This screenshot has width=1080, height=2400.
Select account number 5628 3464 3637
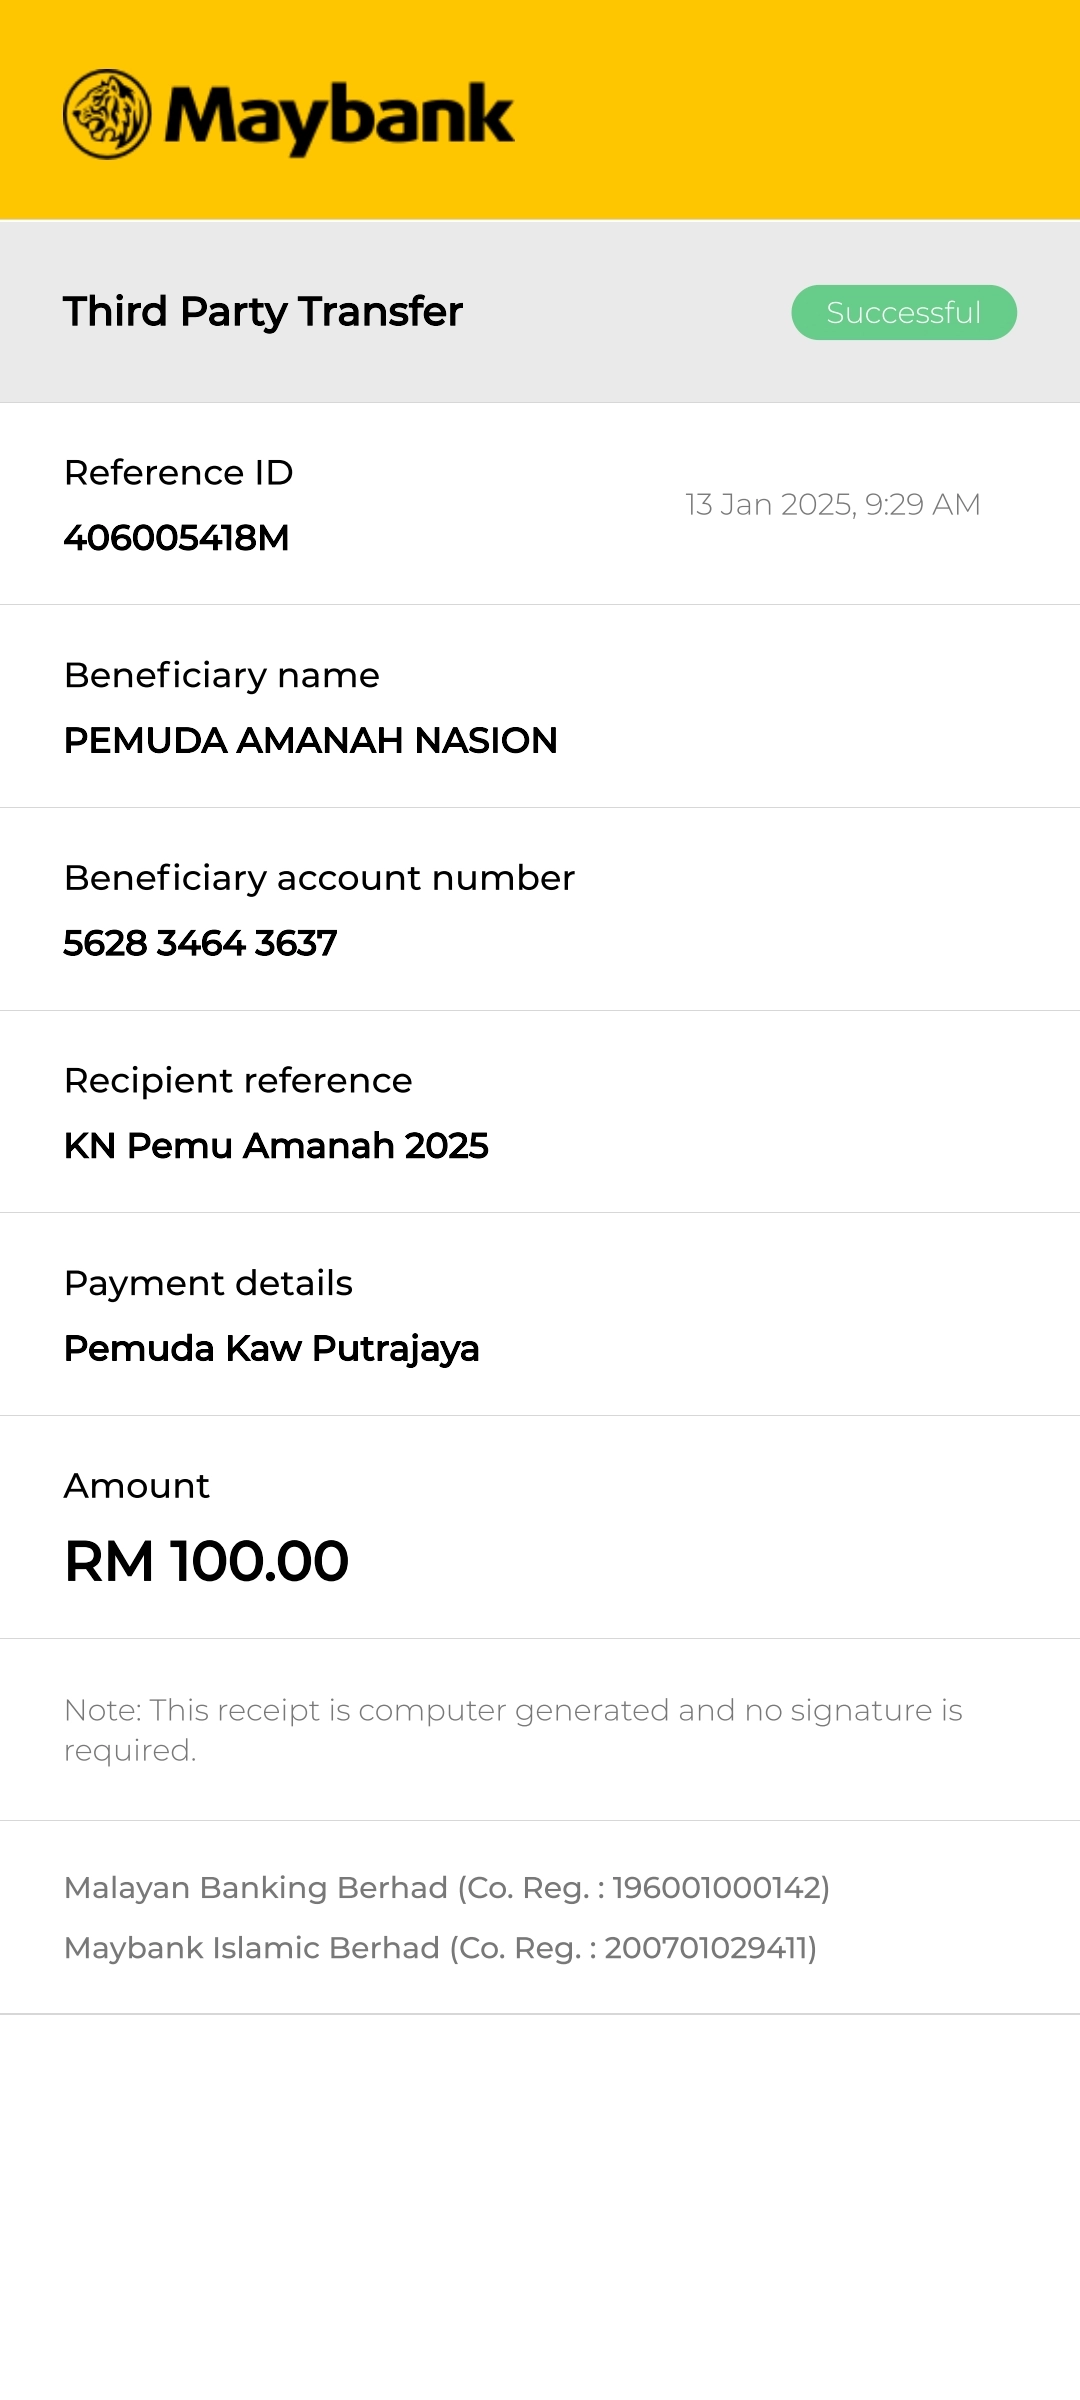coord(200,943)
